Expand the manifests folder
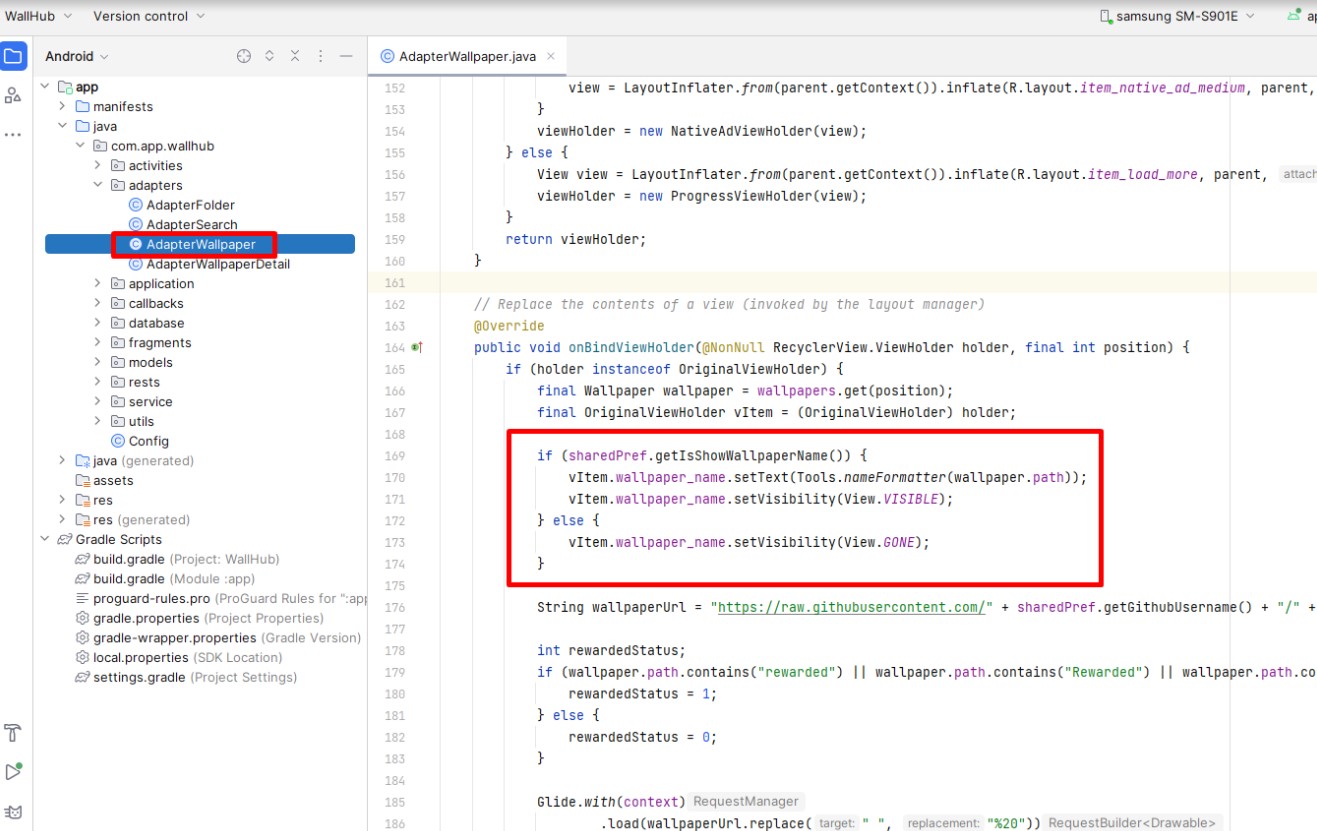This screenshot has width=1317, height=831. click(x=62, y=107)
